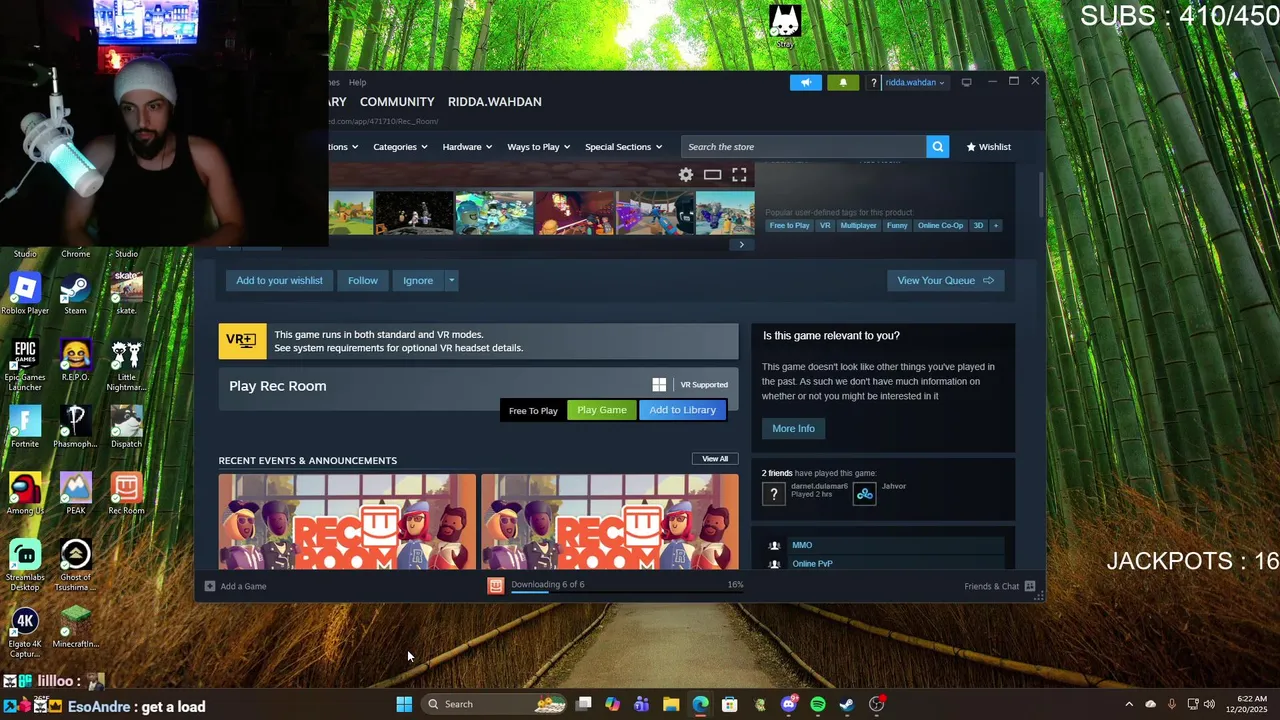Image resolution: width=1280 pixels, height=720 pixels.
Task: Enter fullscreen on the media viewer
Action: [739, 175]
